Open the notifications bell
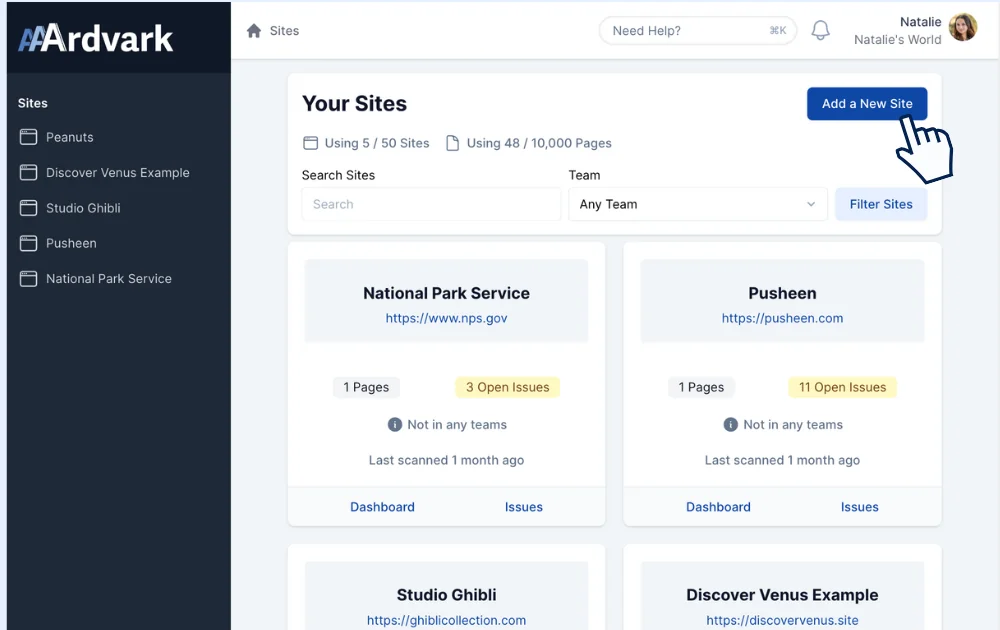 (820, 31)
